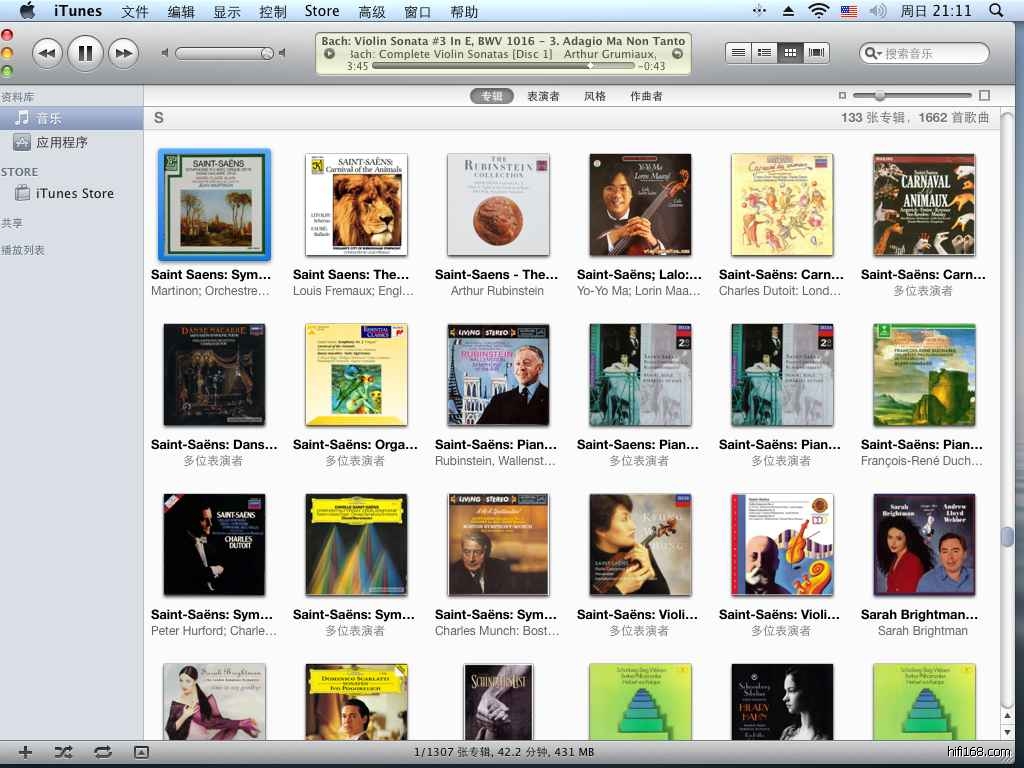Open the input language flag menu
This screenshot has width=1024, height=768.
pos(848,12)
